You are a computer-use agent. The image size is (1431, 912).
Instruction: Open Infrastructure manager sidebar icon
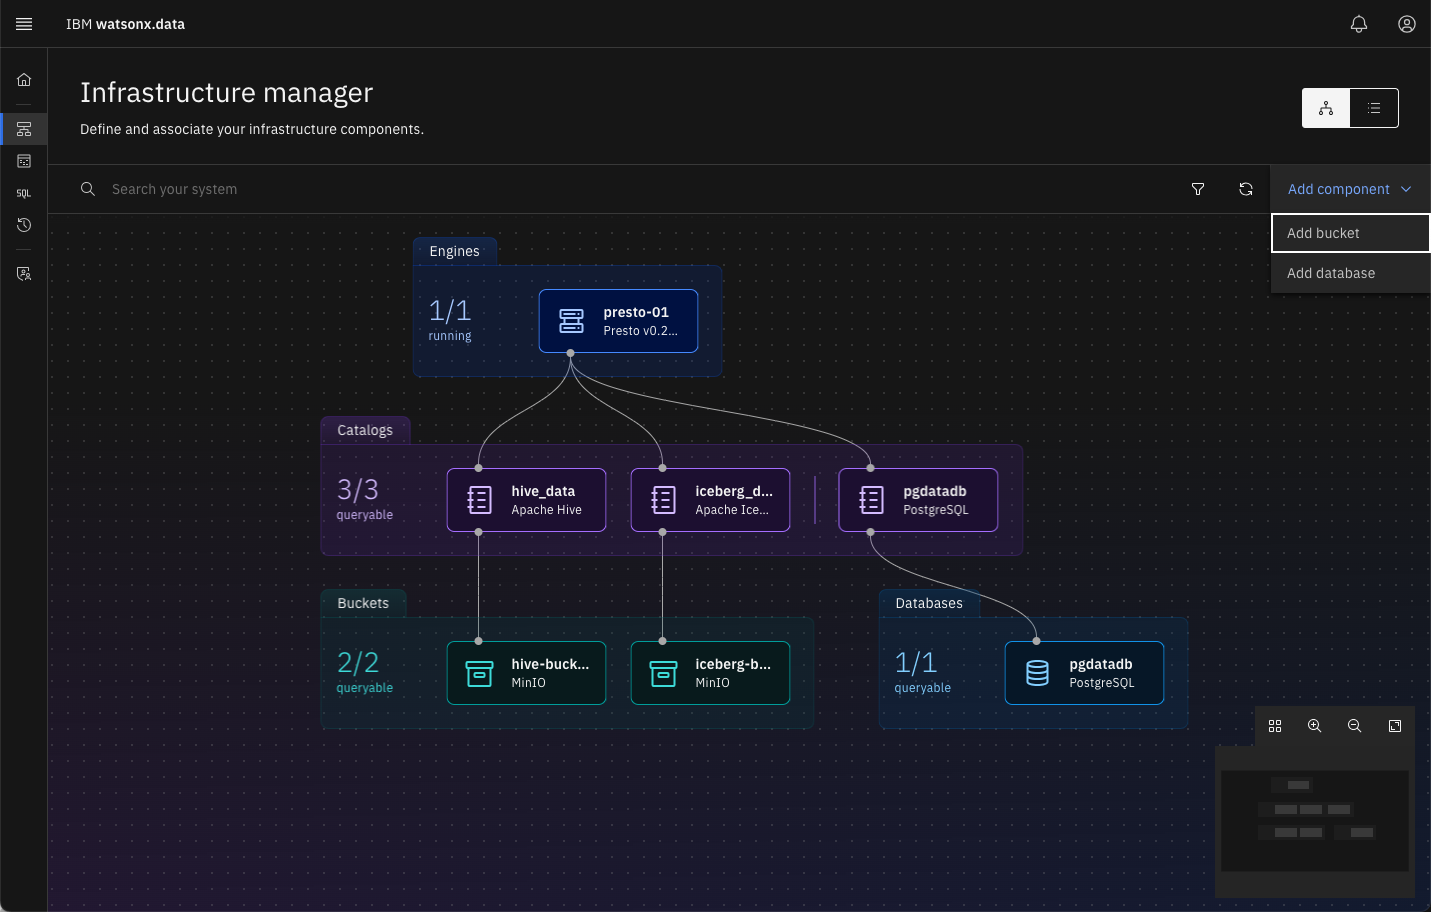point(24,129)
